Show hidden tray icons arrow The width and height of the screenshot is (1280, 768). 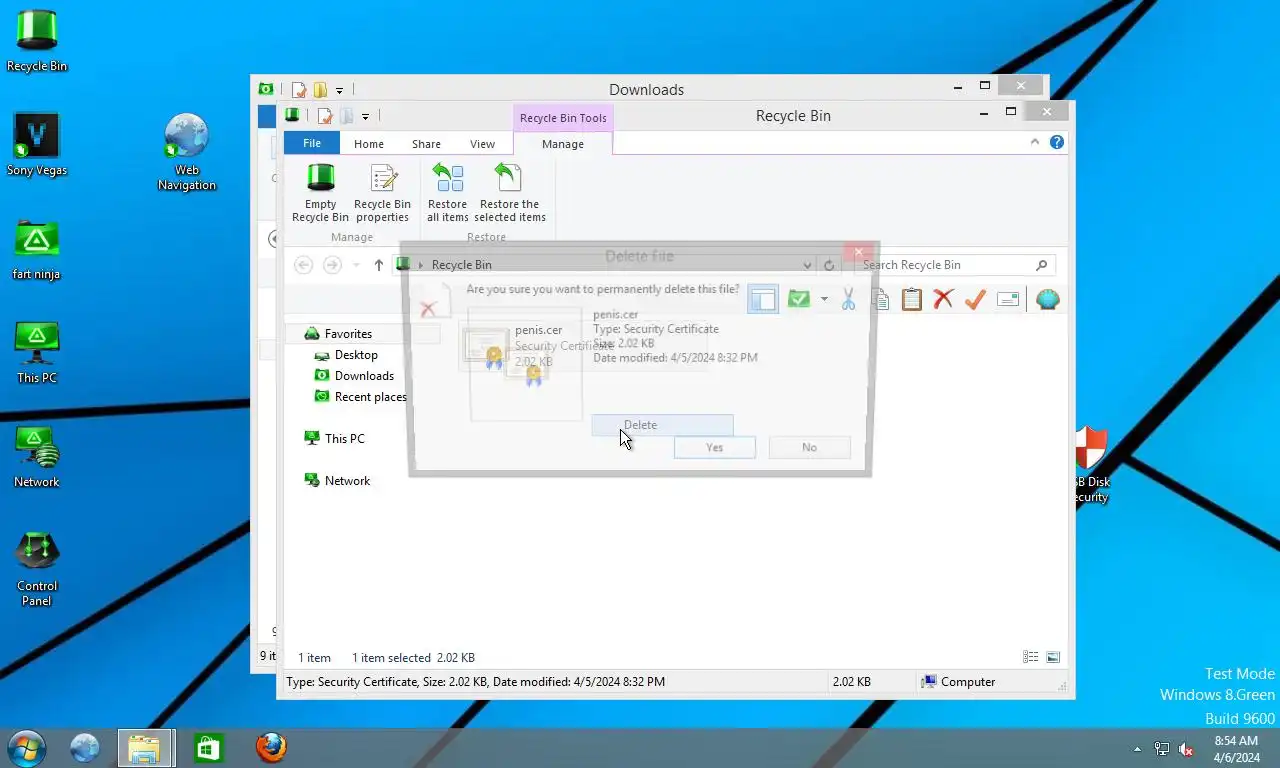click(1137, 749)
